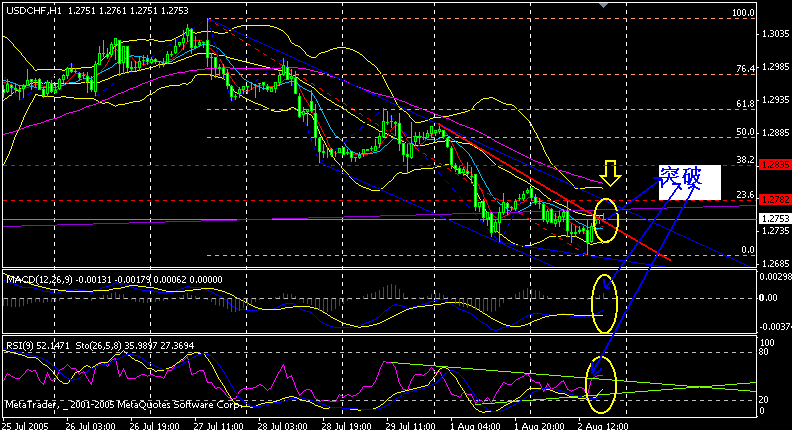Select the Fibonacci 61.8 level label
Image resolution: width=792 pixels, height=430 pixels.
click(746, 104)
